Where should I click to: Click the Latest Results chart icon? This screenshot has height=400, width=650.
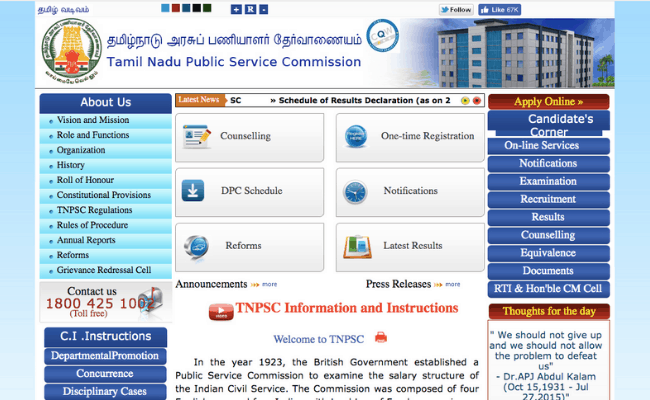[356, 246]
